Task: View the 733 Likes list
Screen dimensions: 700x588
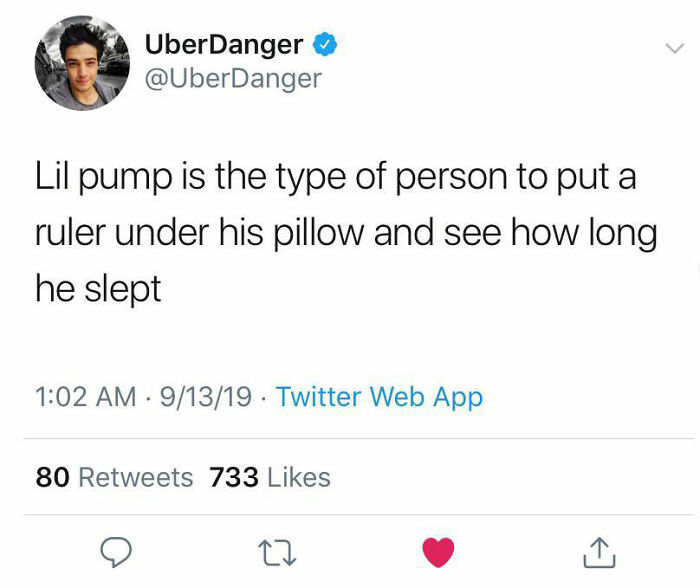Action: click(270, 477)
